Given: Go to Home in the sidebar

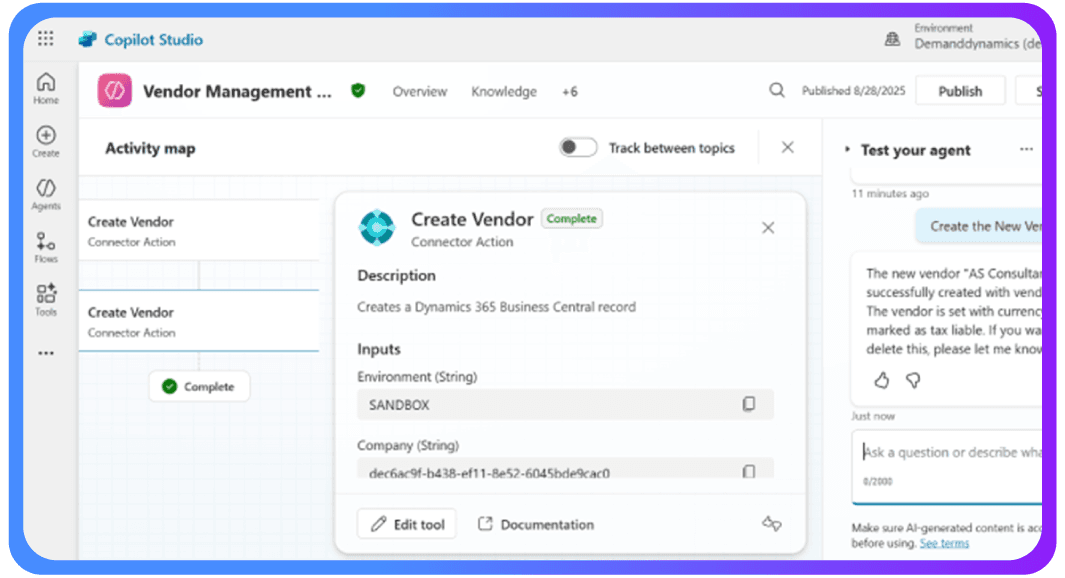Looking at the screenshot, I should [46, 88].
